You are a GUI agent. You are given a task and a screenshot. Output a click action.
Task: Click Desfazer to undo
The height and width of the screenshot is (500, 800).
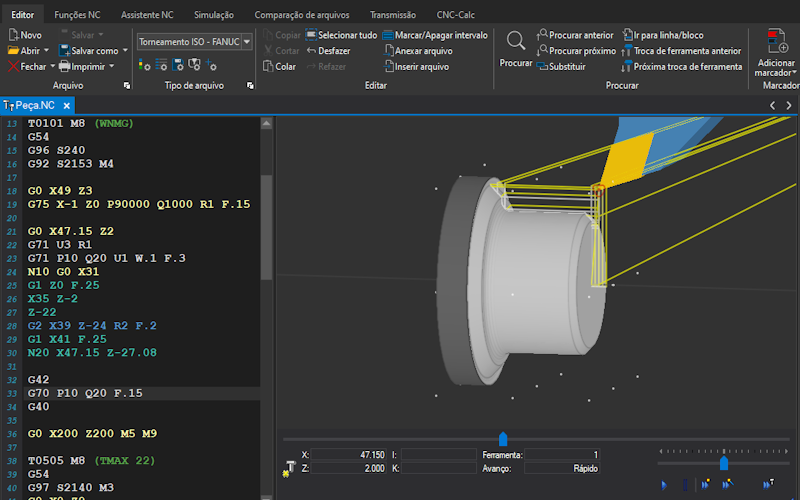[x=333, y=51]
